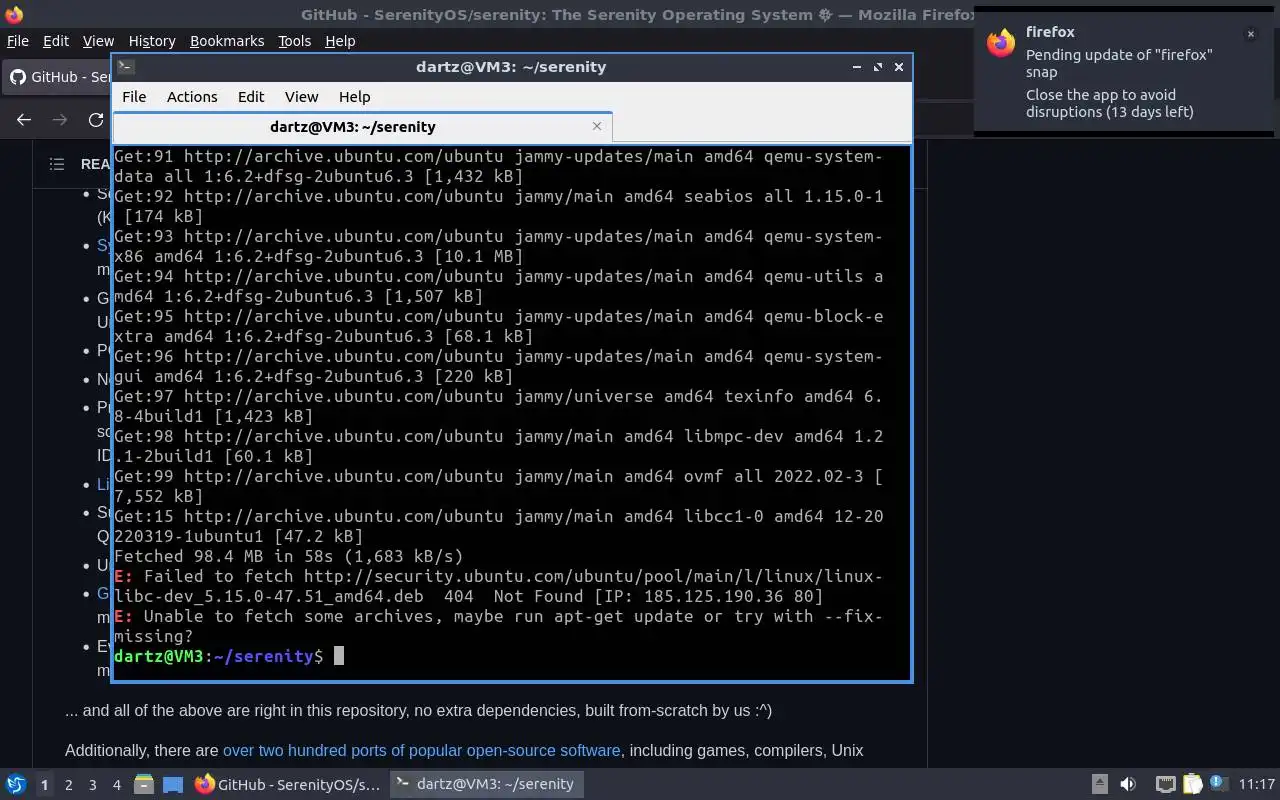Click the terminal window title-bar icon
This screenshot has width=1280, height=800.
[125, 67]
